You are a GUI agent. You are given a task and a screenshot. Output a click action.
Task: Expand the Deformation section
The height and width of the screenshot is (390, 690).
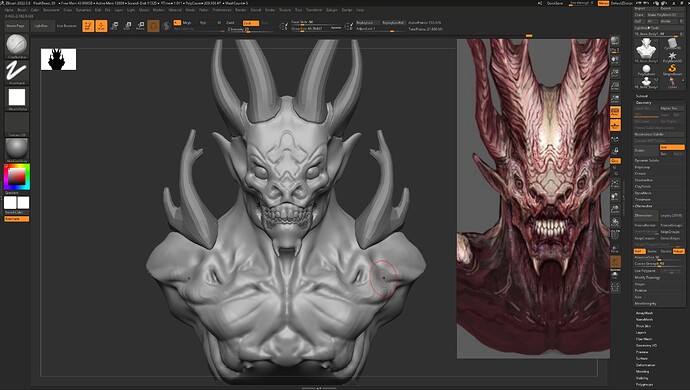(646, 365)
